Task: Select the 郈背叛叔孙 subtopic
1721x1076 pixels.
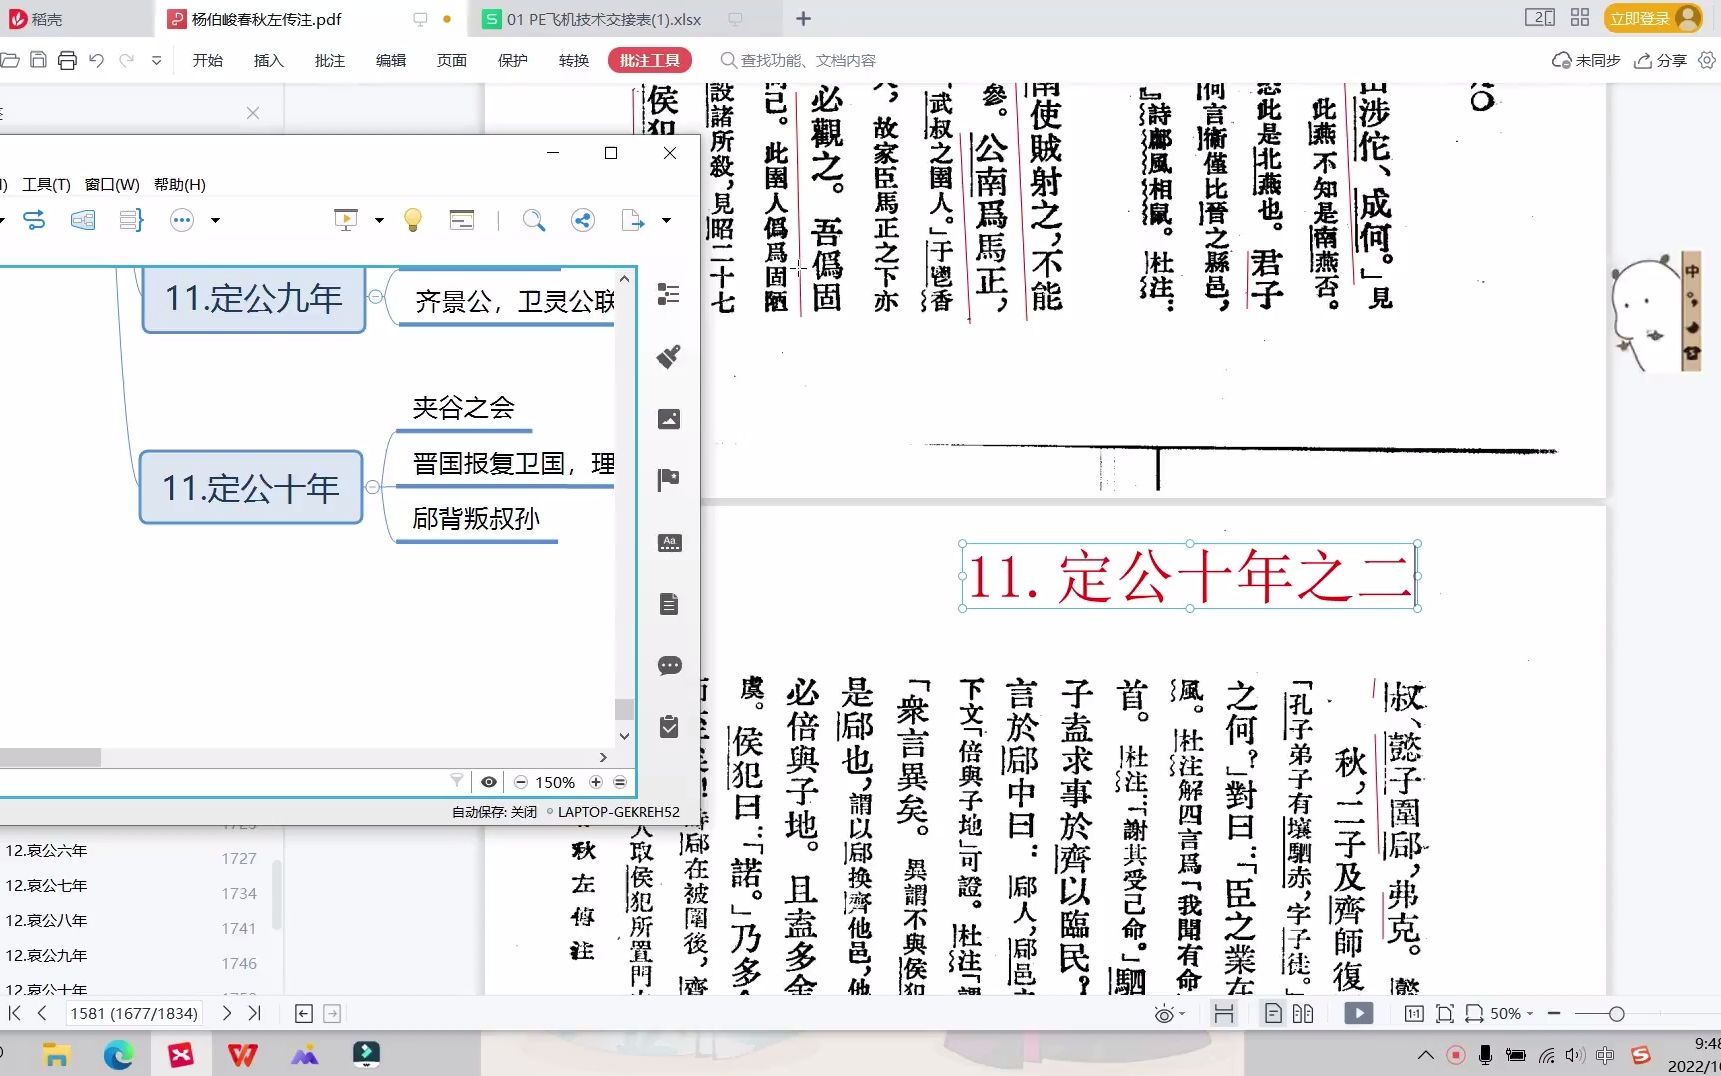Action: click(476, 518)
